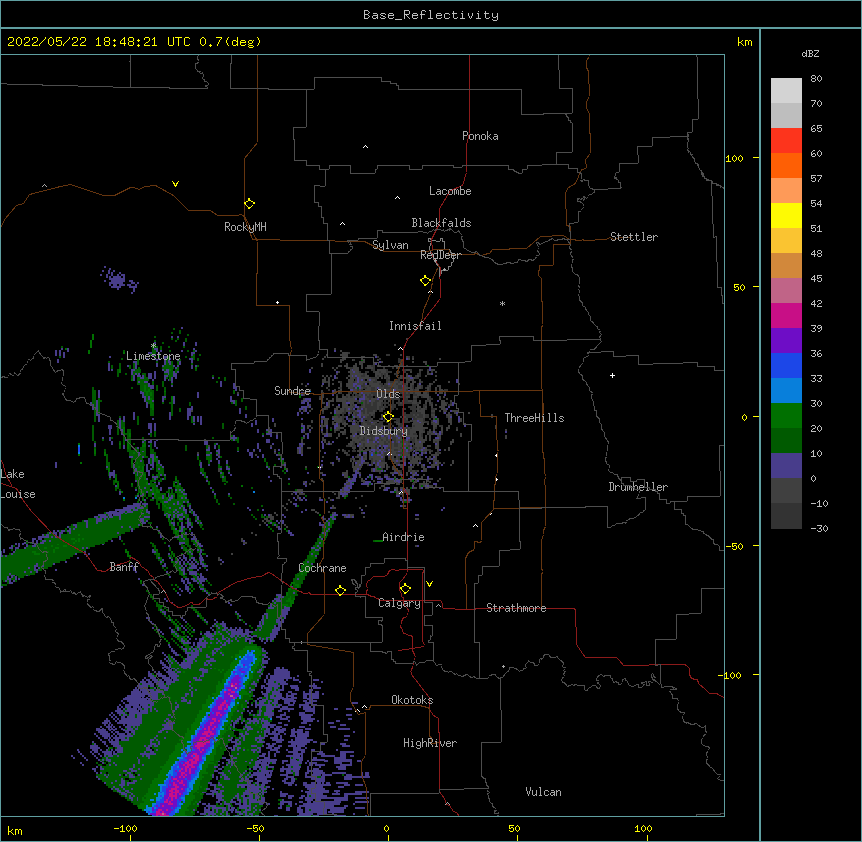Click the Blackfalds label
This screenshot has width=862, height=842.
[x=441, y=223]
